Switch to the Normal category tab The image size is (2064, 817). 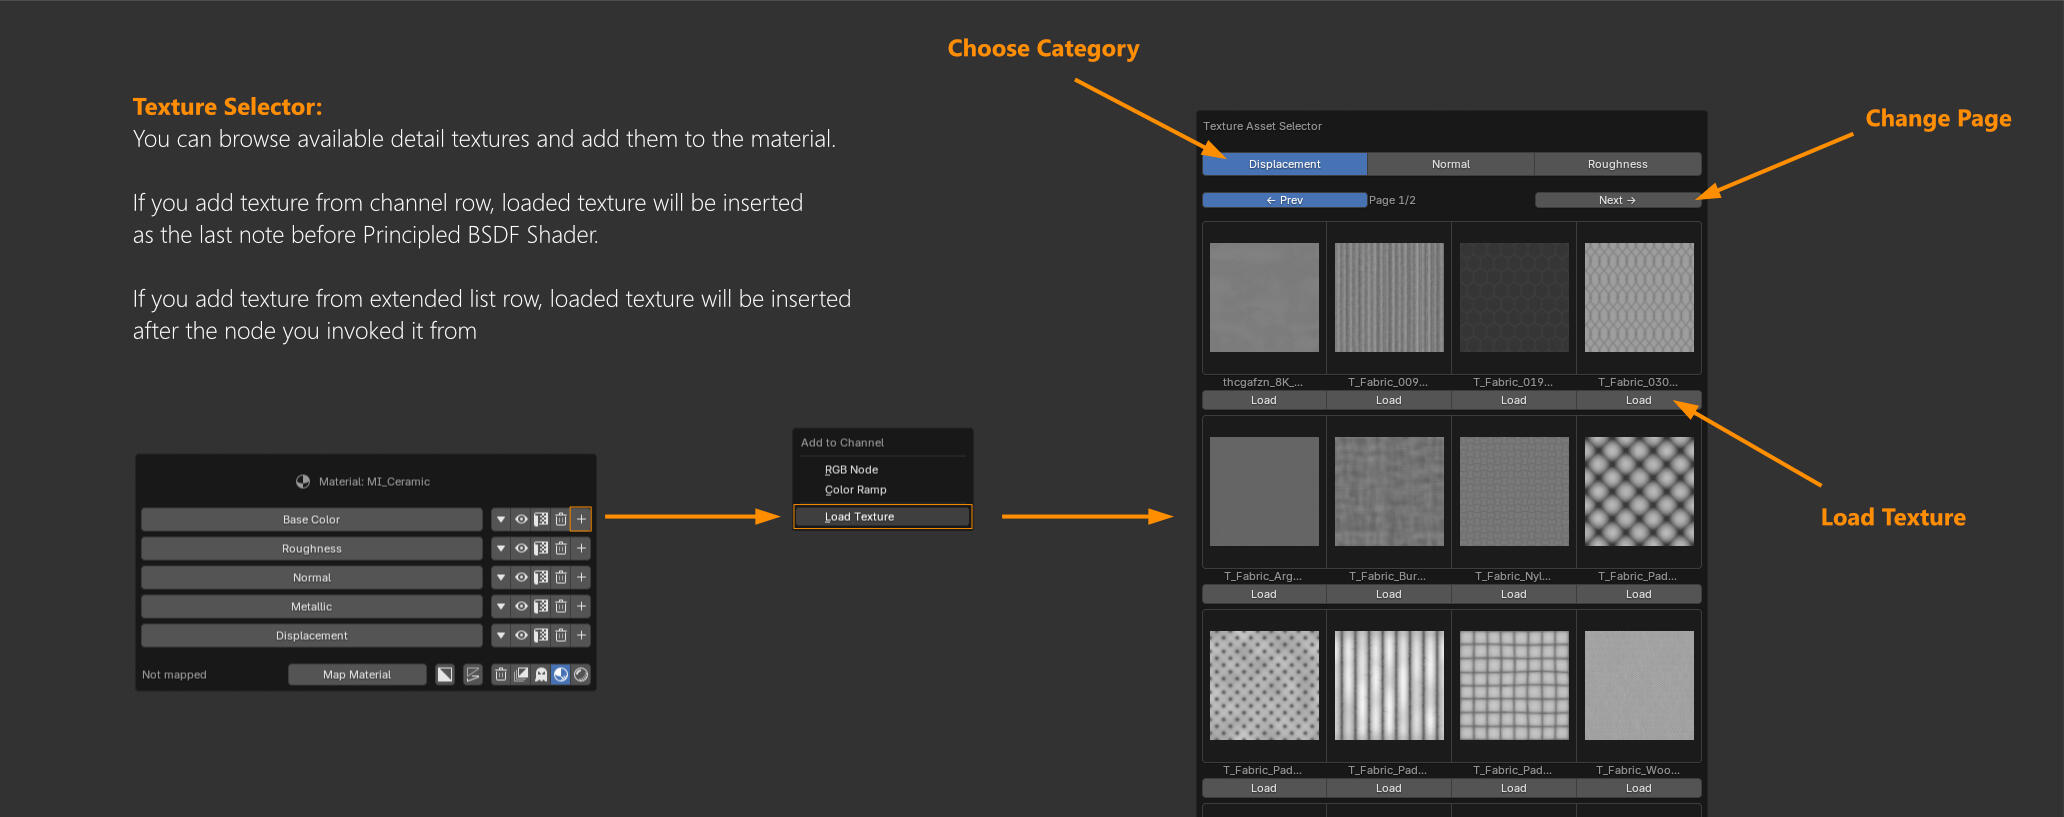(1450, 164)
